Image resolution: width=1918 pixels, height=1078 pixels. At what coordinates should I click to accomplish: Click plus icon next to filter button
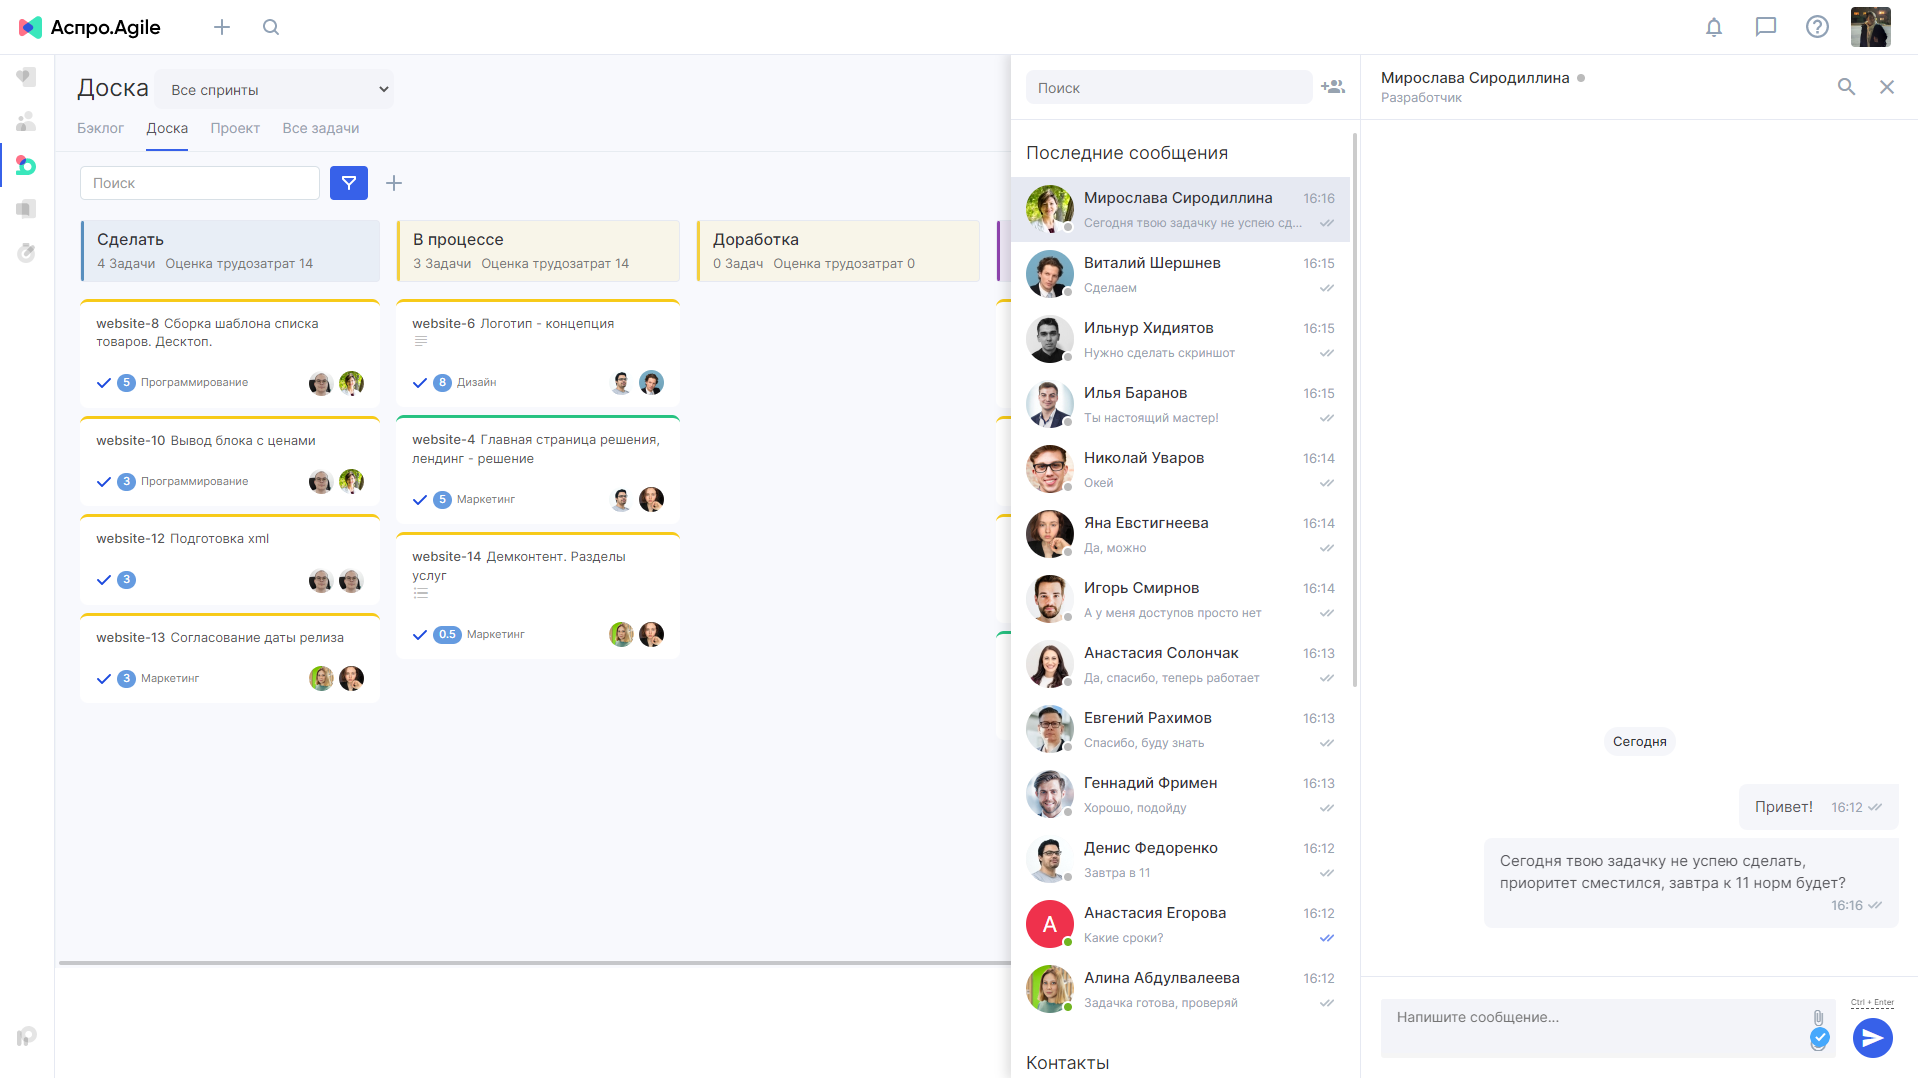394,183
